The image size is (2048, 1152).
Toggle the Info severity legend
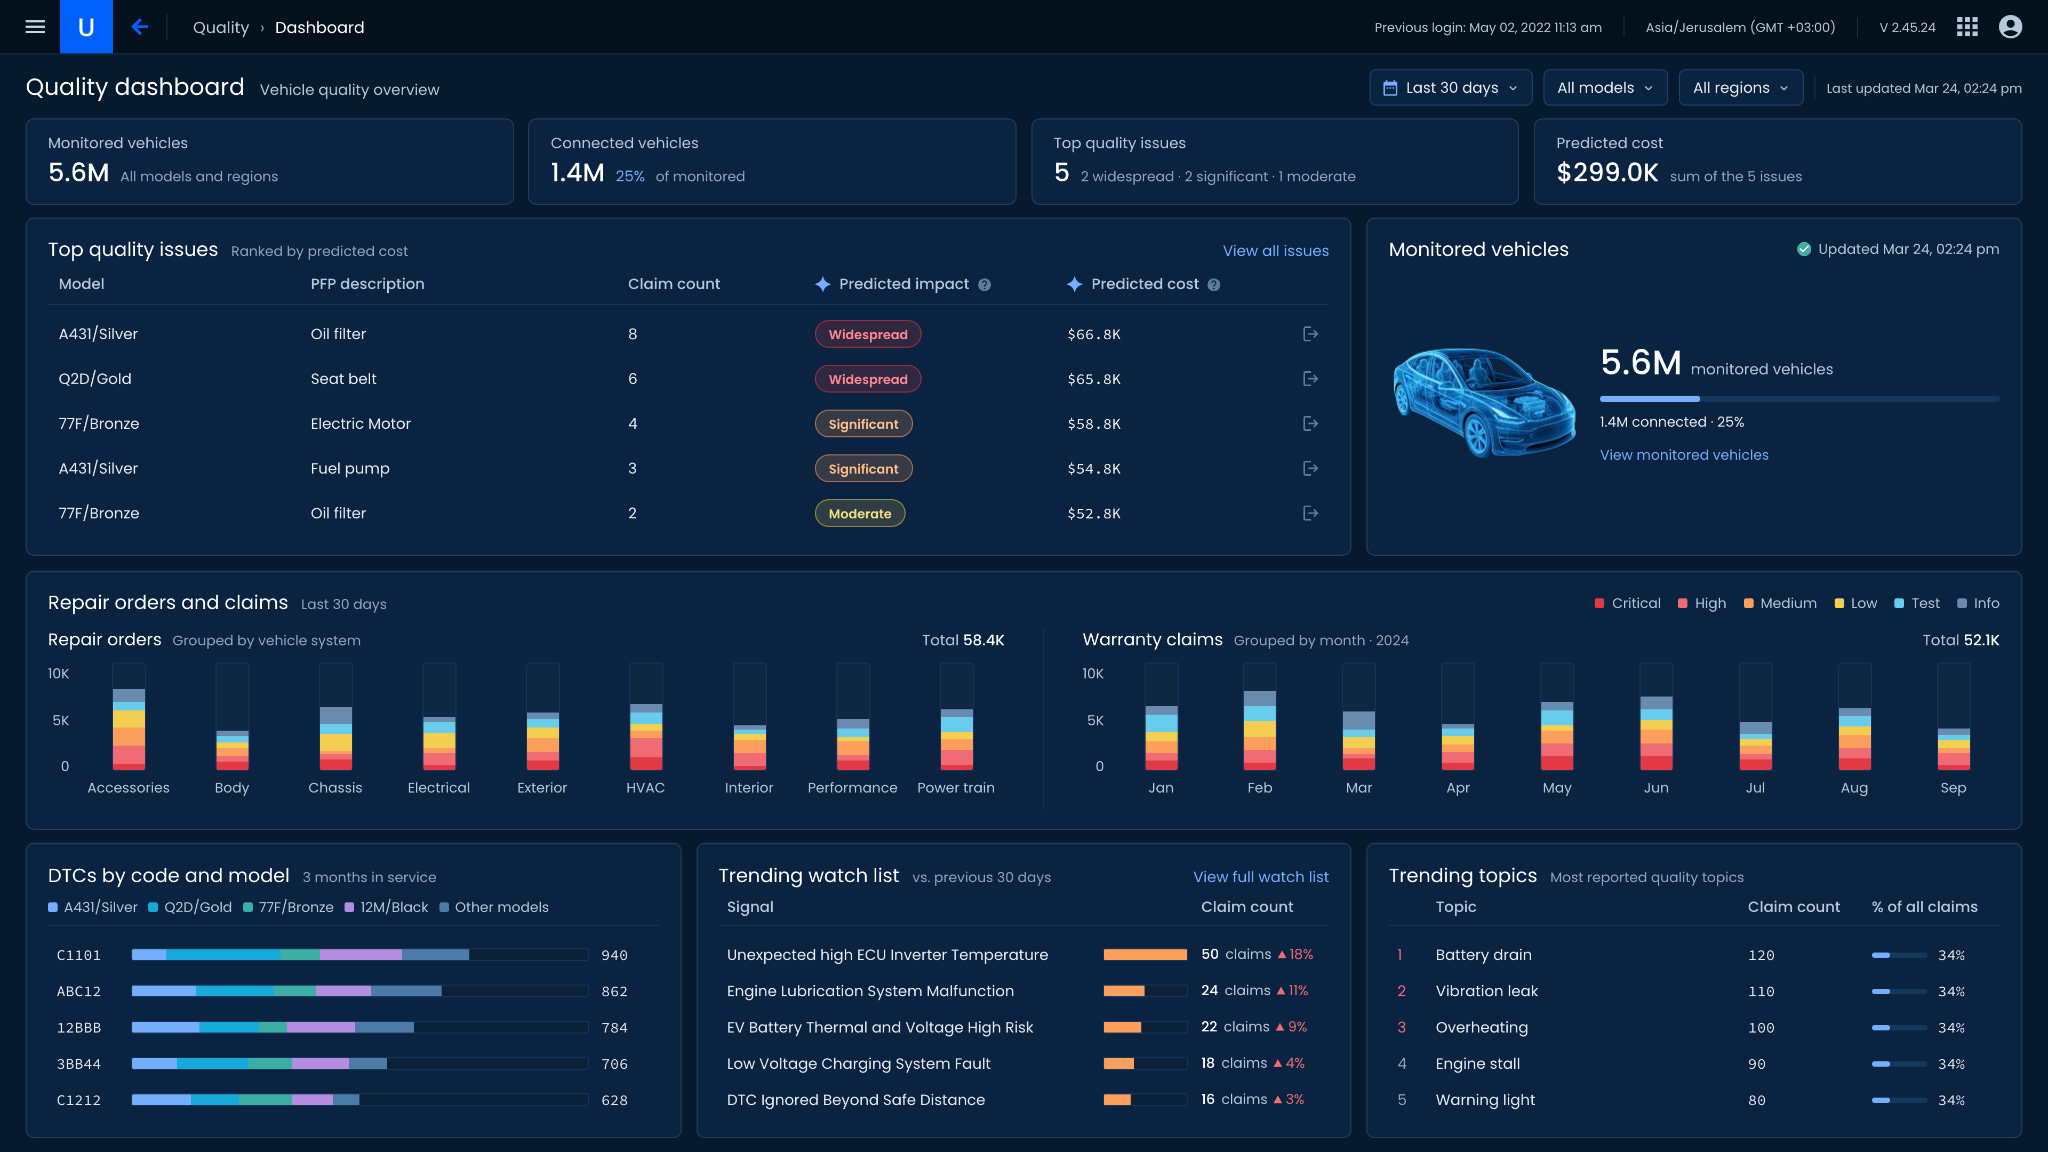pos(1978,603)
